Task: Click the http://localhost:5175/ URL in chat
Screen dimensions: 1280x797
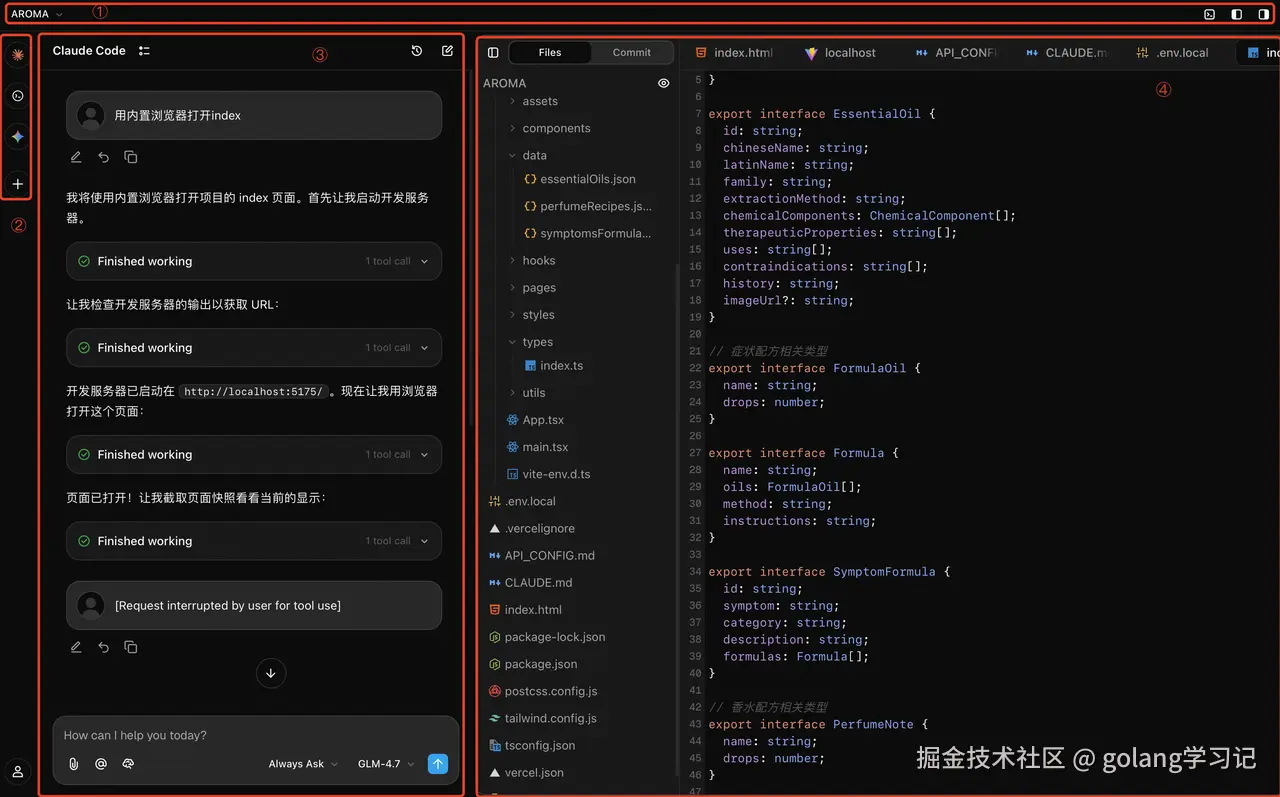Action: tap(254, 392)
